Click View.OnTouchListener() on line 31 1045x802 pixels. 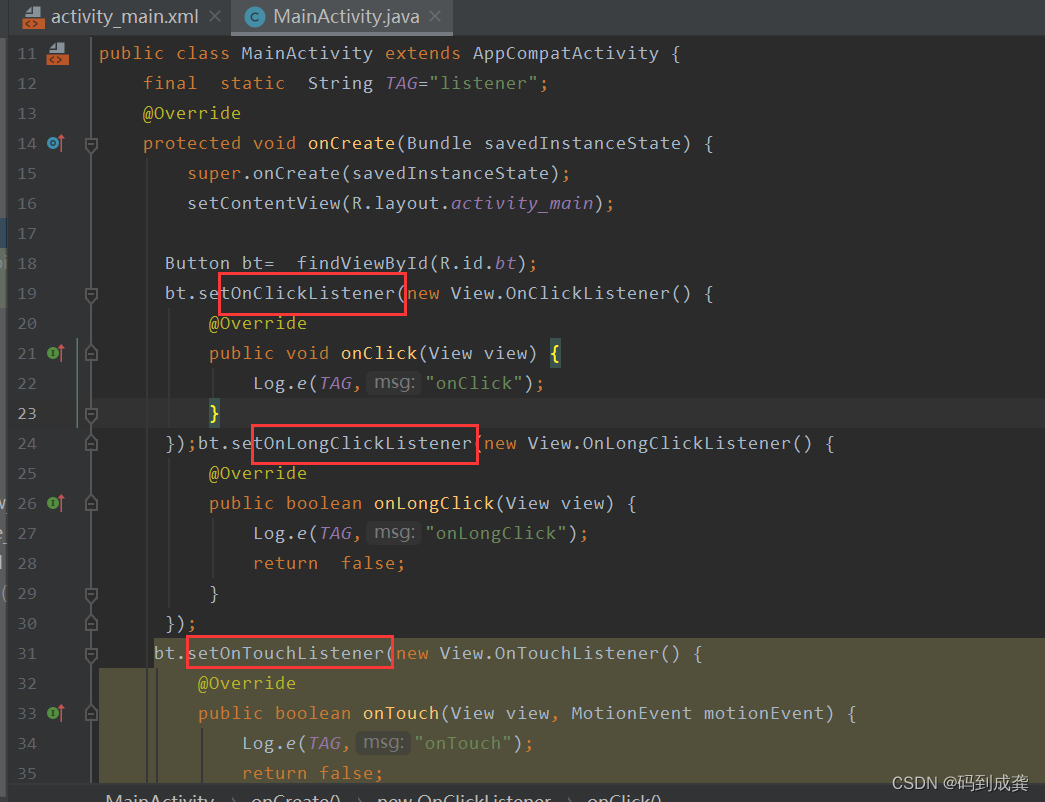tap(559, 653)
